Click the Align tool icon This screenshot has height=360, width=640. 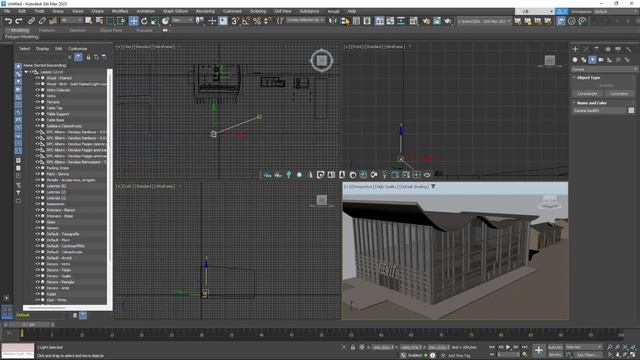click(345, 21)
